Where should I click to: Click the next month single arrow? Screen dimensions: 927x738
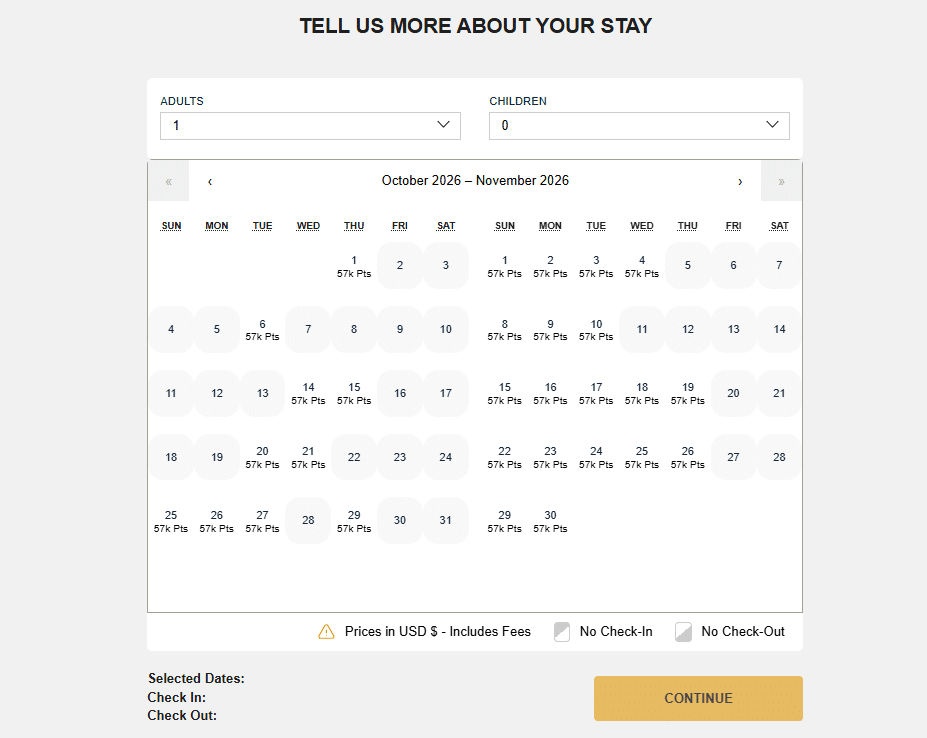coord(740,181)
